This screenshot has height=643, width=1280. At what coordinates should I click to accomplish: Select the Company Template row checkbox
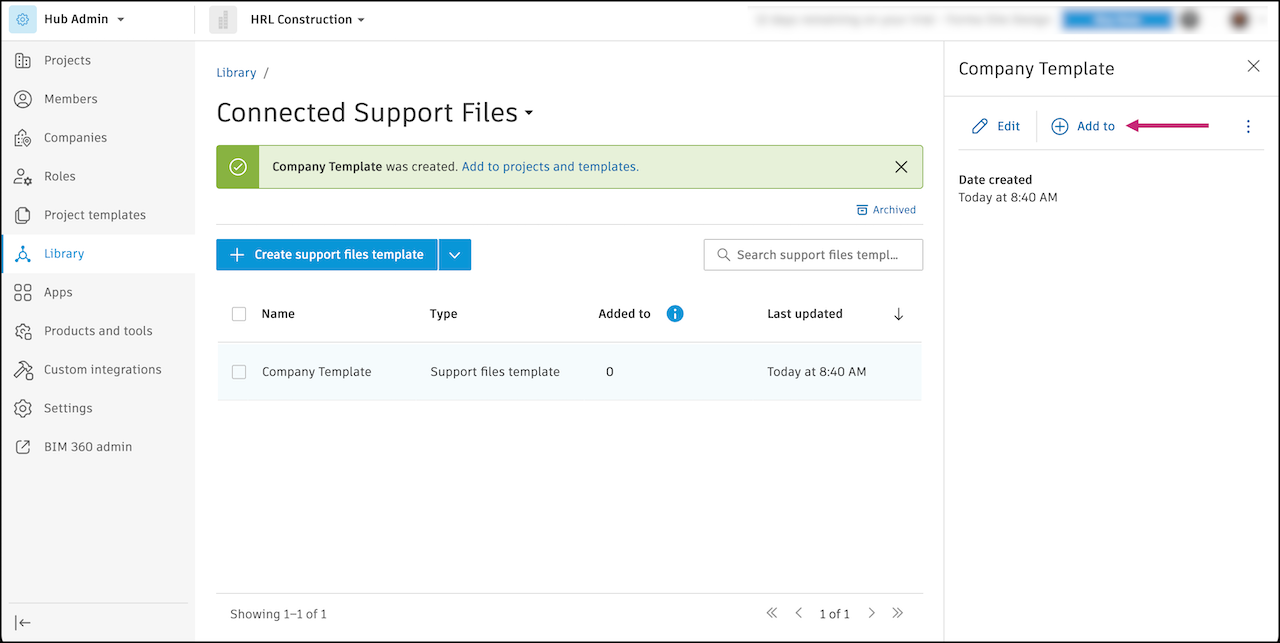tap(239, 371)
